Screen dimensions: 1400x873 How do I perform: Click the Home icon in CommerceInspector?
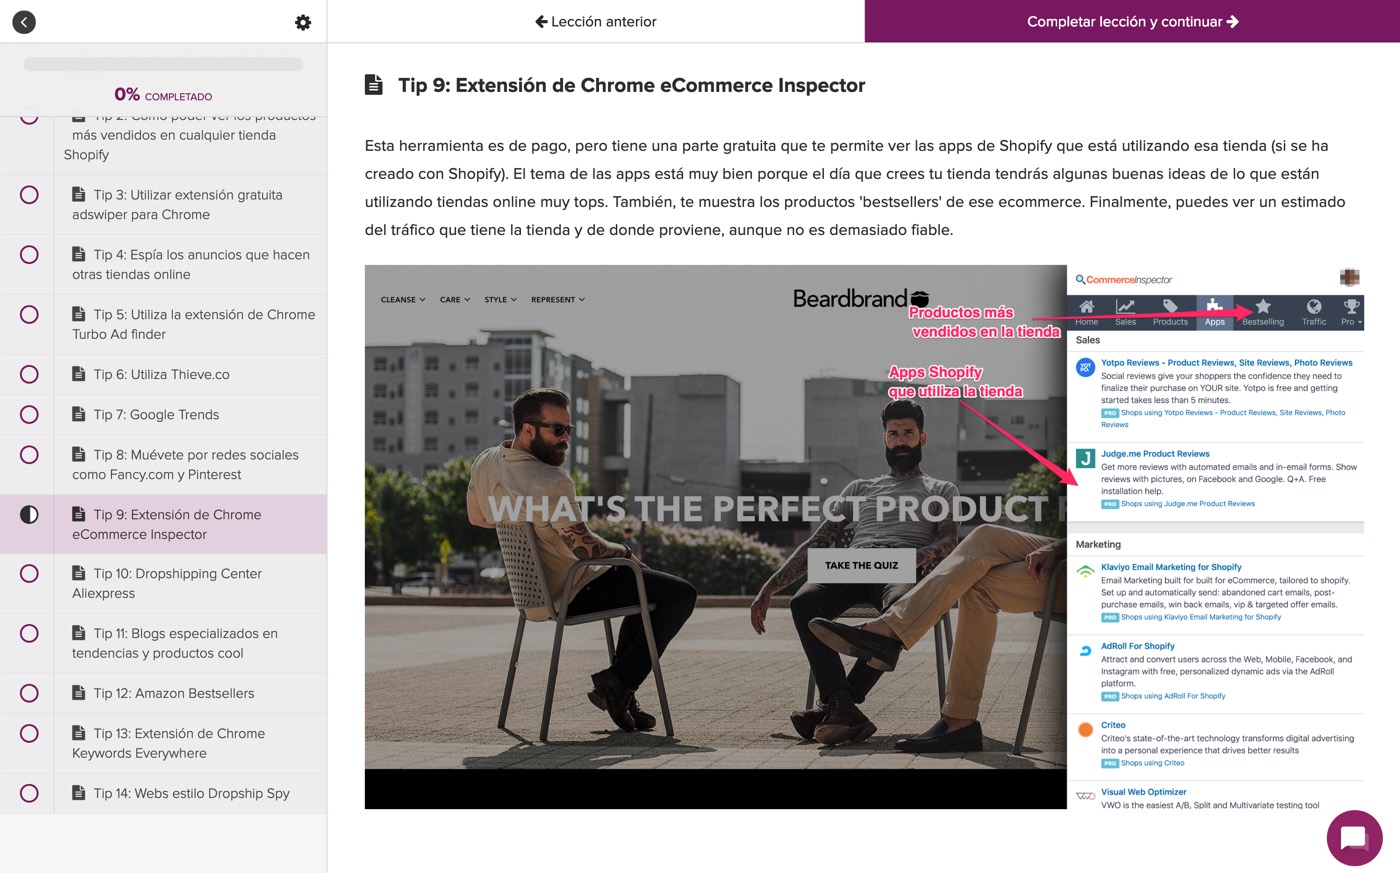click(x=1086, y=306)
